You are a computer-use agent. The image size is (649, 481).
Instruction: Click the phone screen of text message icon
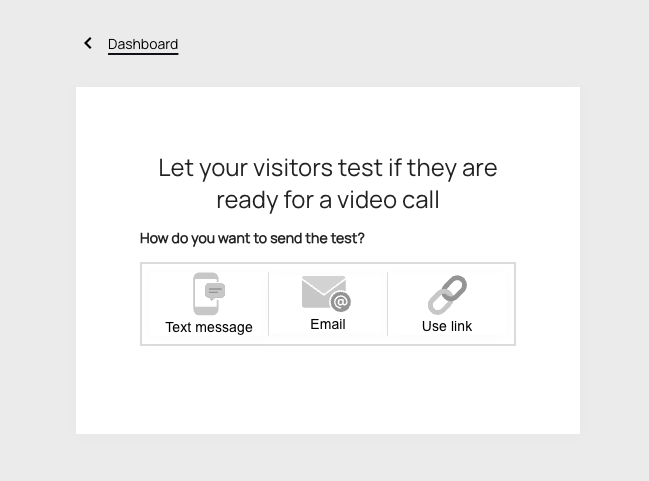pyautogui.click(x=206, y=293)
